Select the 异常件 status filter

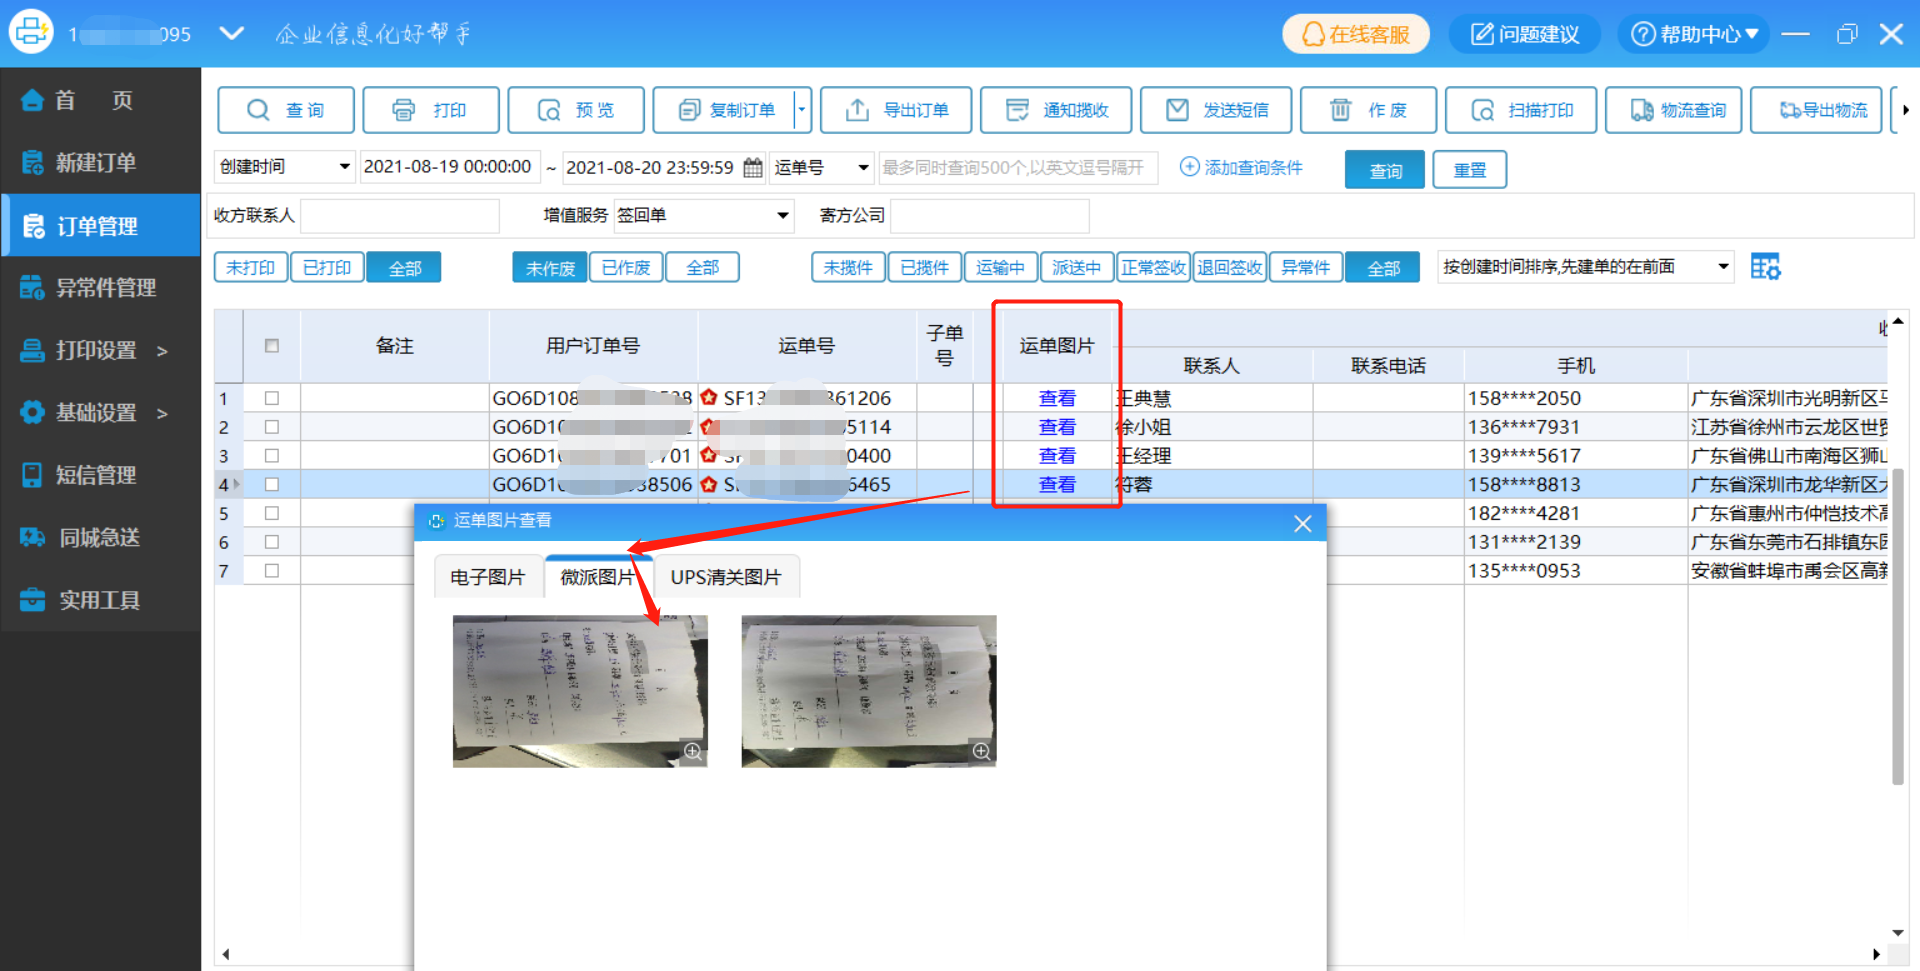(1306, 268)
